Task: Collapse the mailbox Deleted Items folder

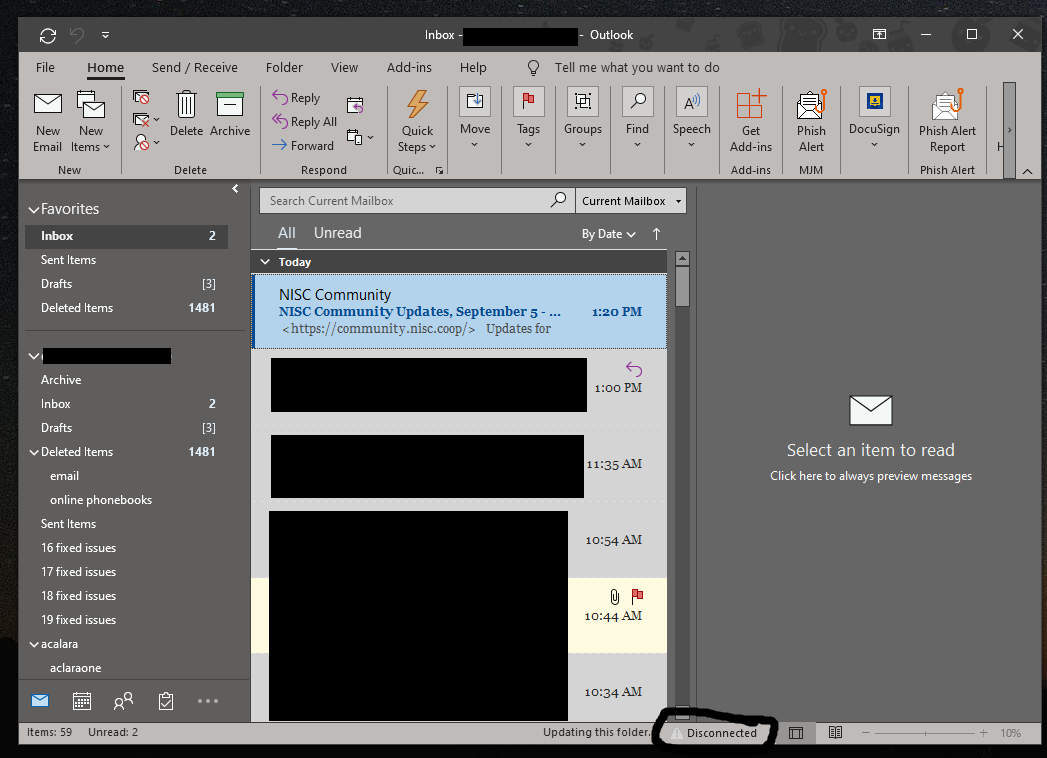Action: 33,452
